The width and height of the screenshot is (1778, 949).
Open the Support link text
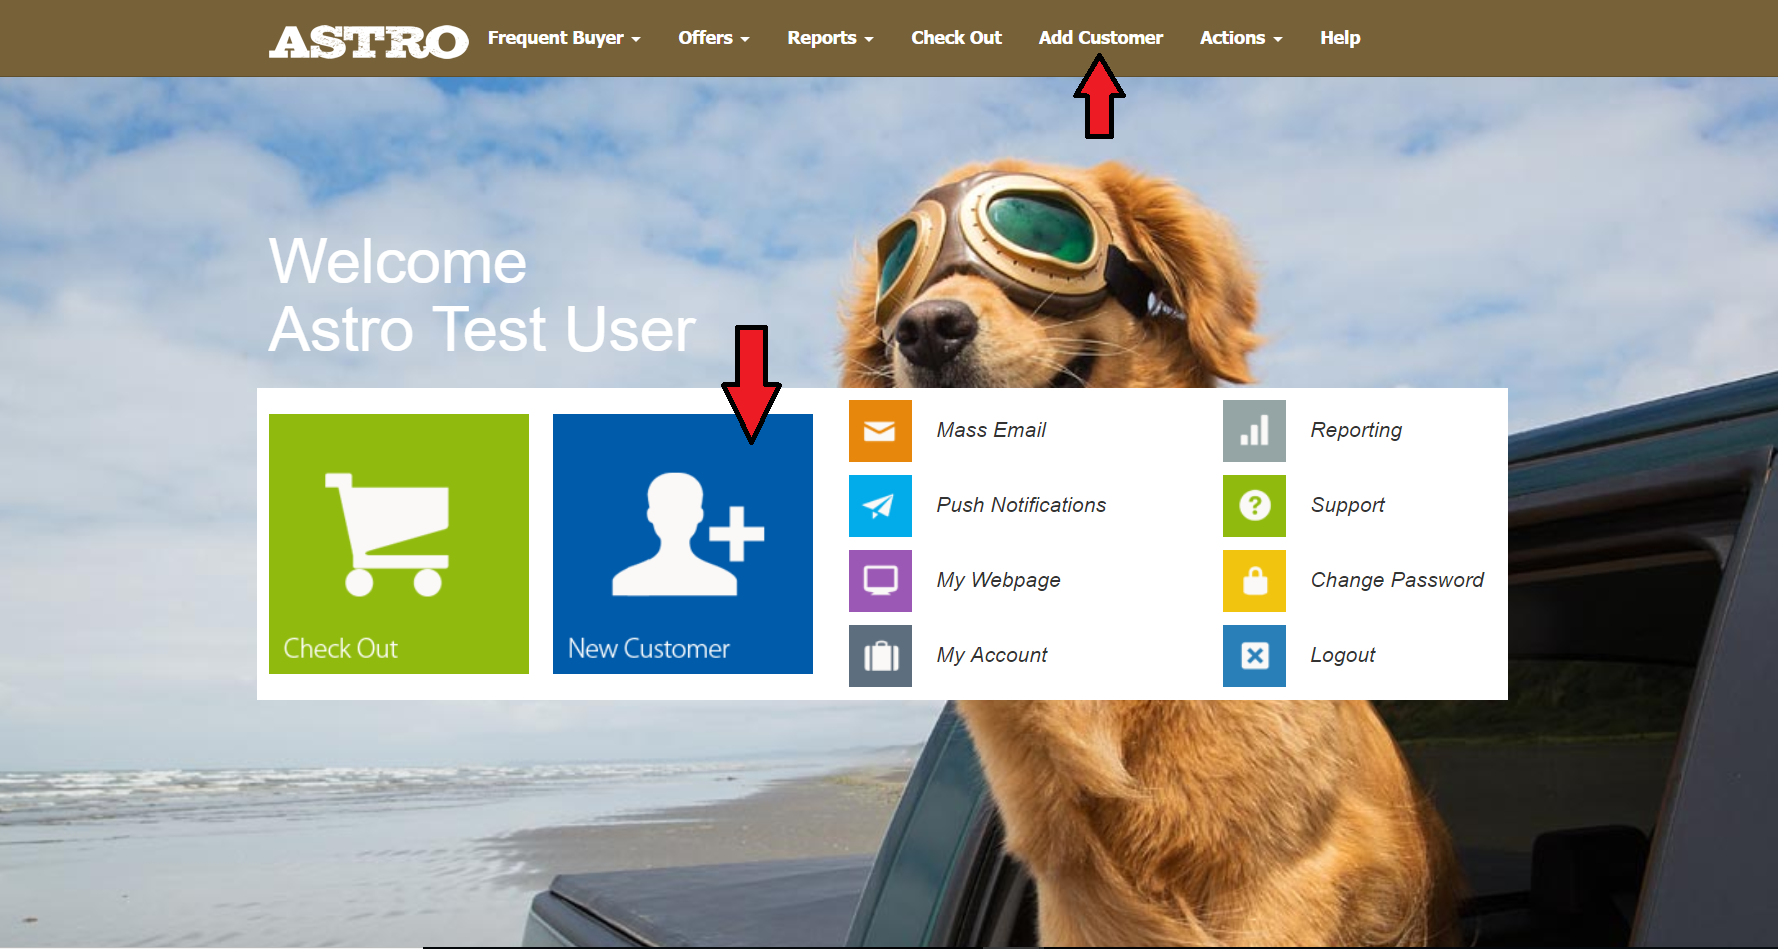(x=1348, y=505)
